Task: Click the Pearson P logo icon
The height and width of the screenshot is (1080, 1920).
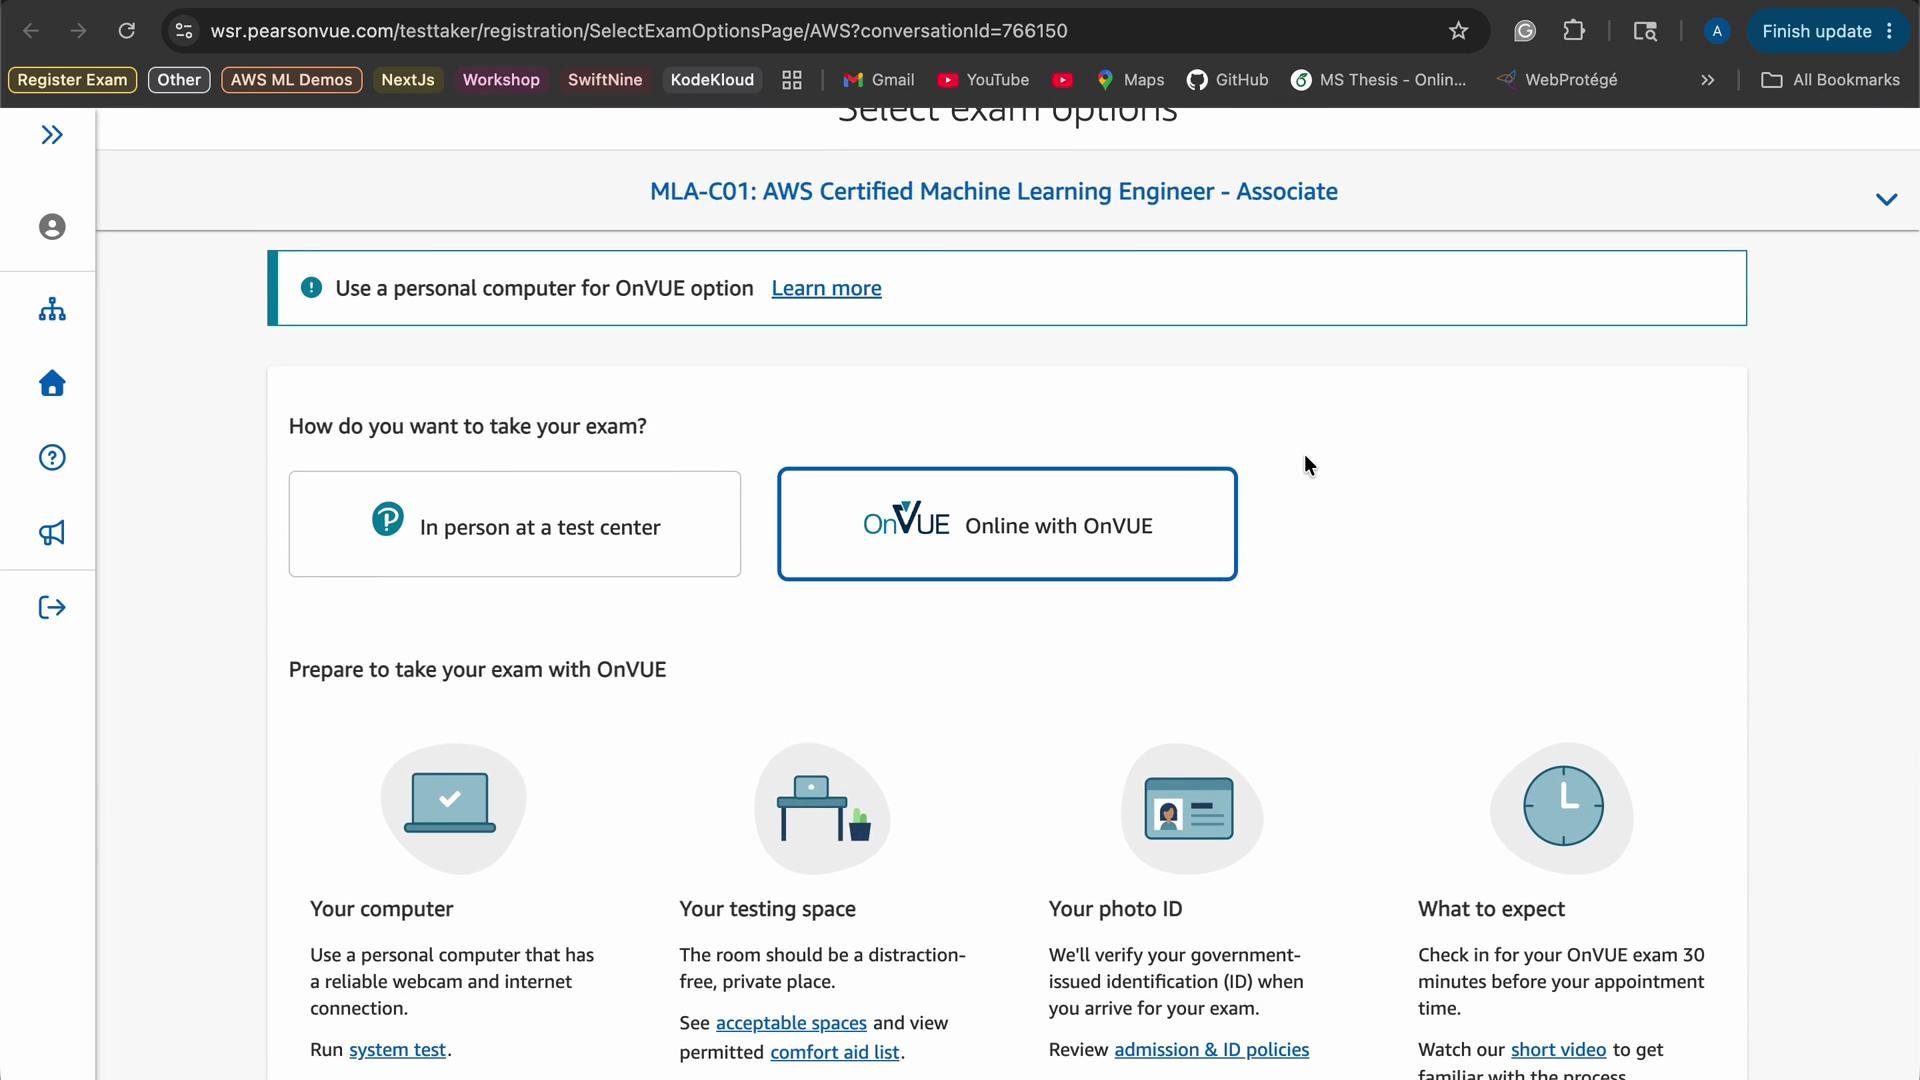Action: [388, 519]
